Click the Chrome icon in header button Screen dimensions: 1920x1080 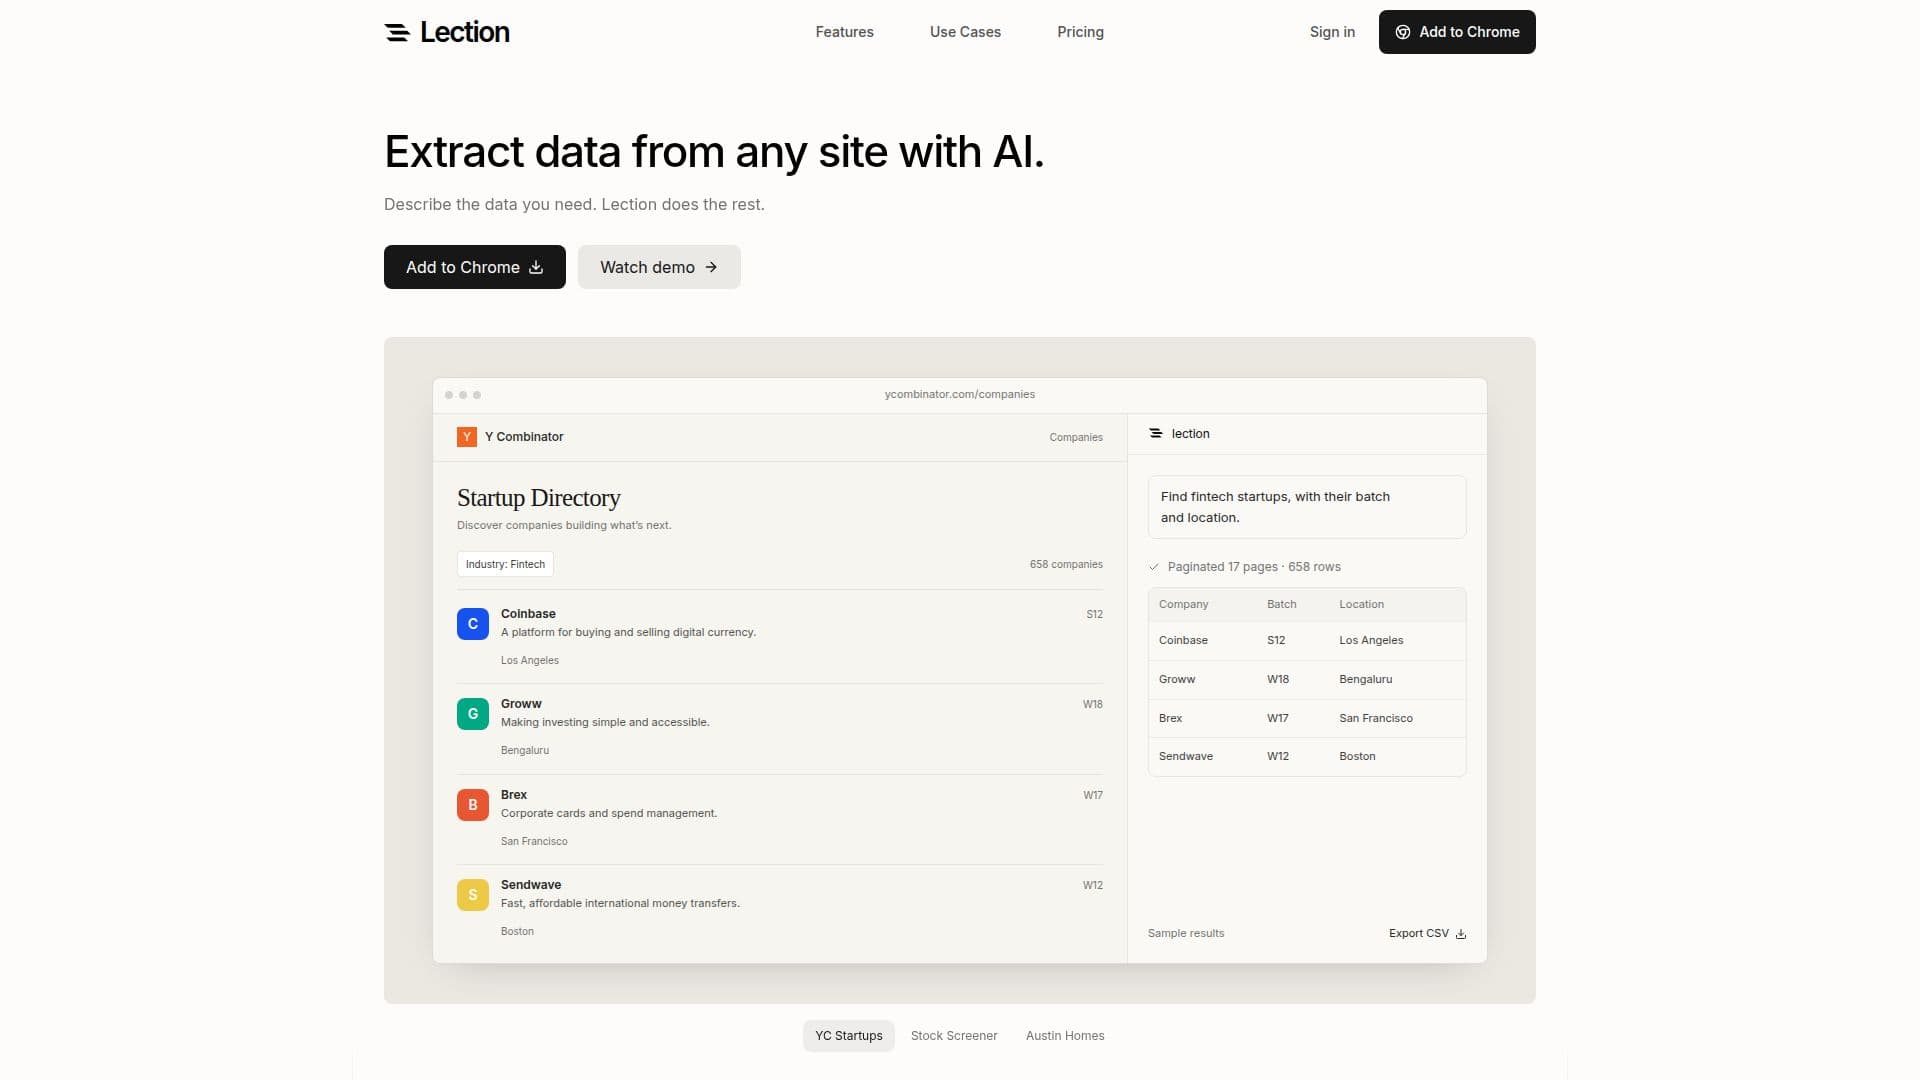click(x=1403, y=32)
